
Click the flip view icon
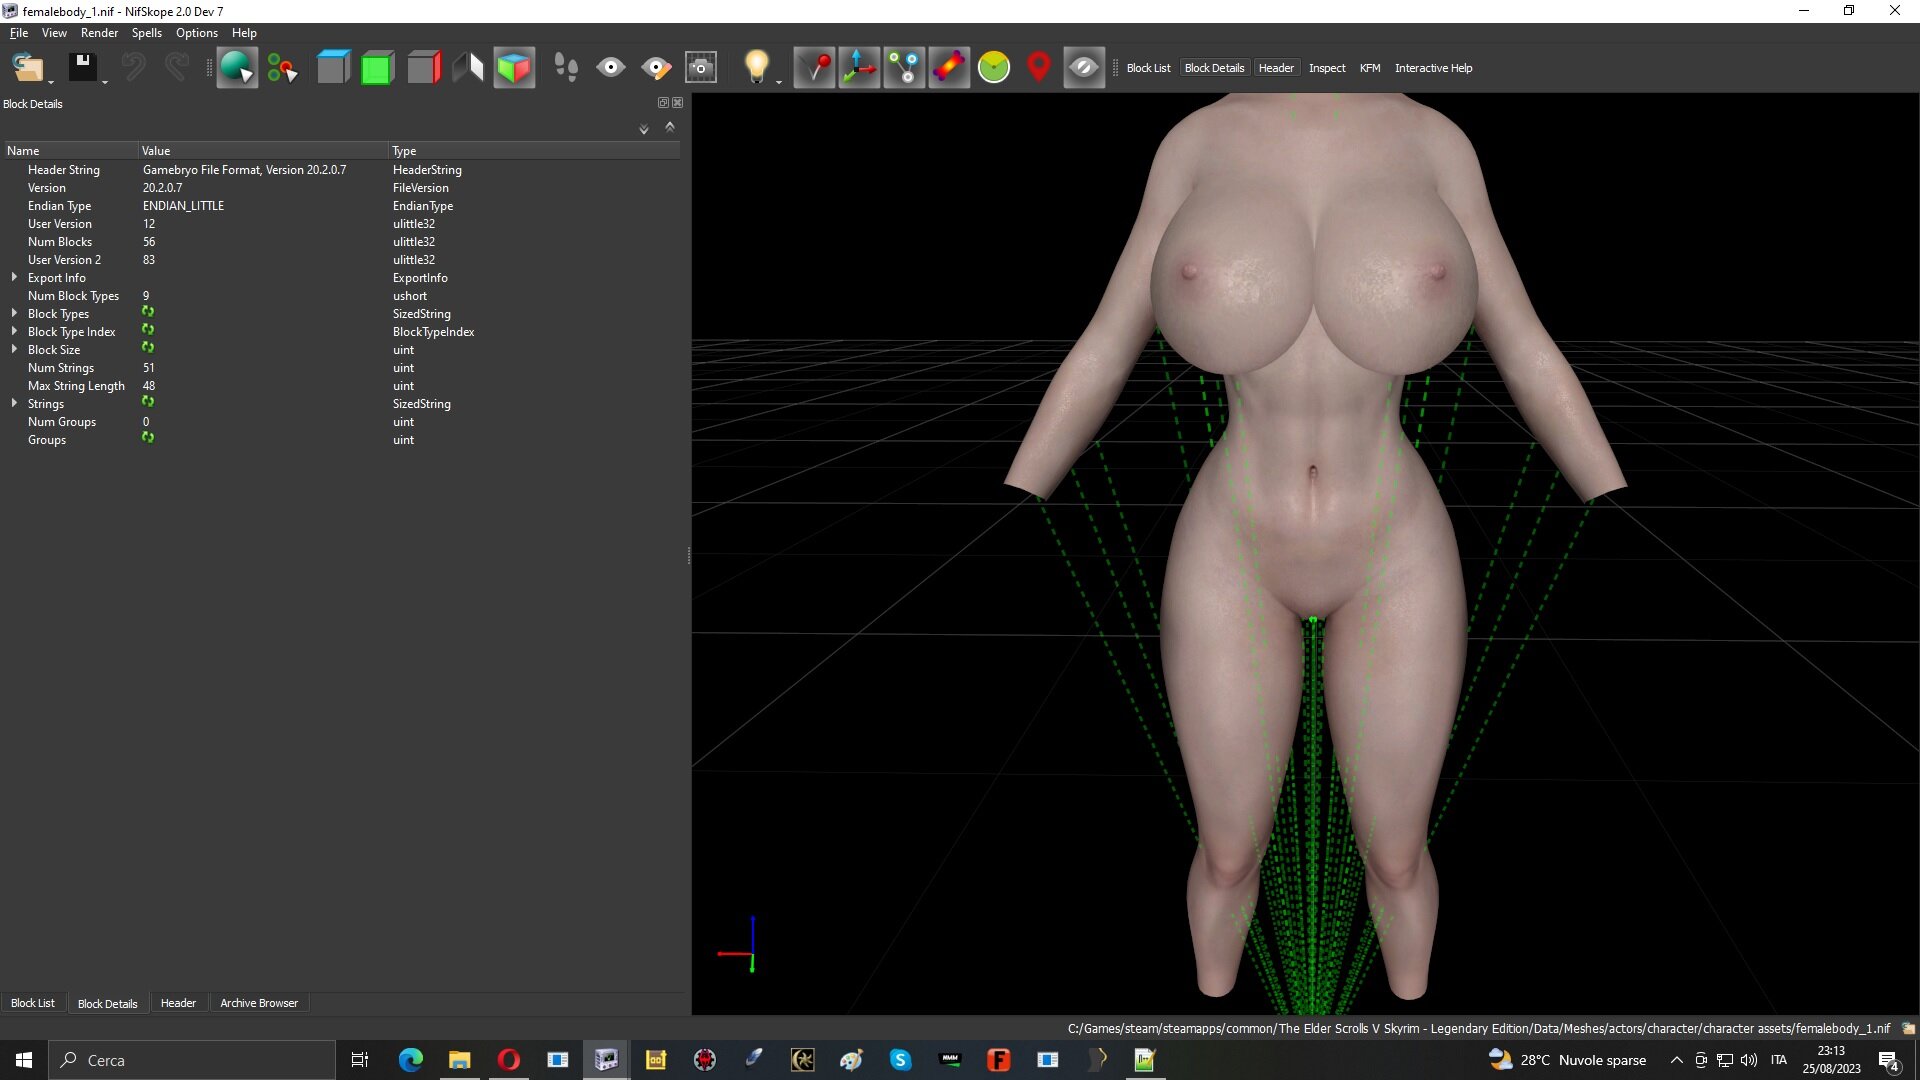[x=468, y=68]
